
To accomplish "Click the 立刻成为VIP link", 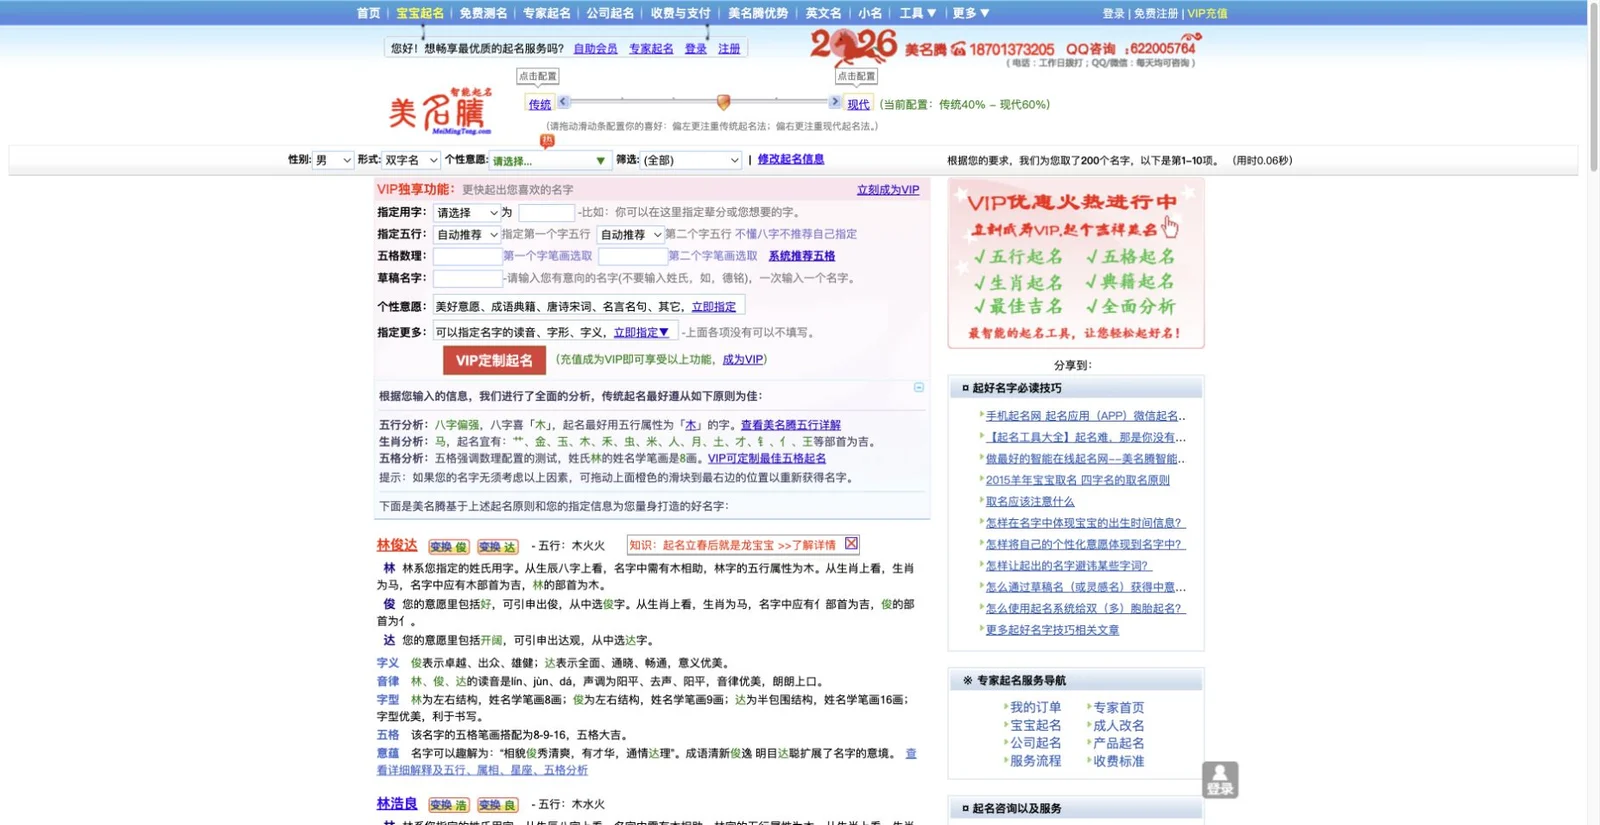I will [x=888, y=190].
